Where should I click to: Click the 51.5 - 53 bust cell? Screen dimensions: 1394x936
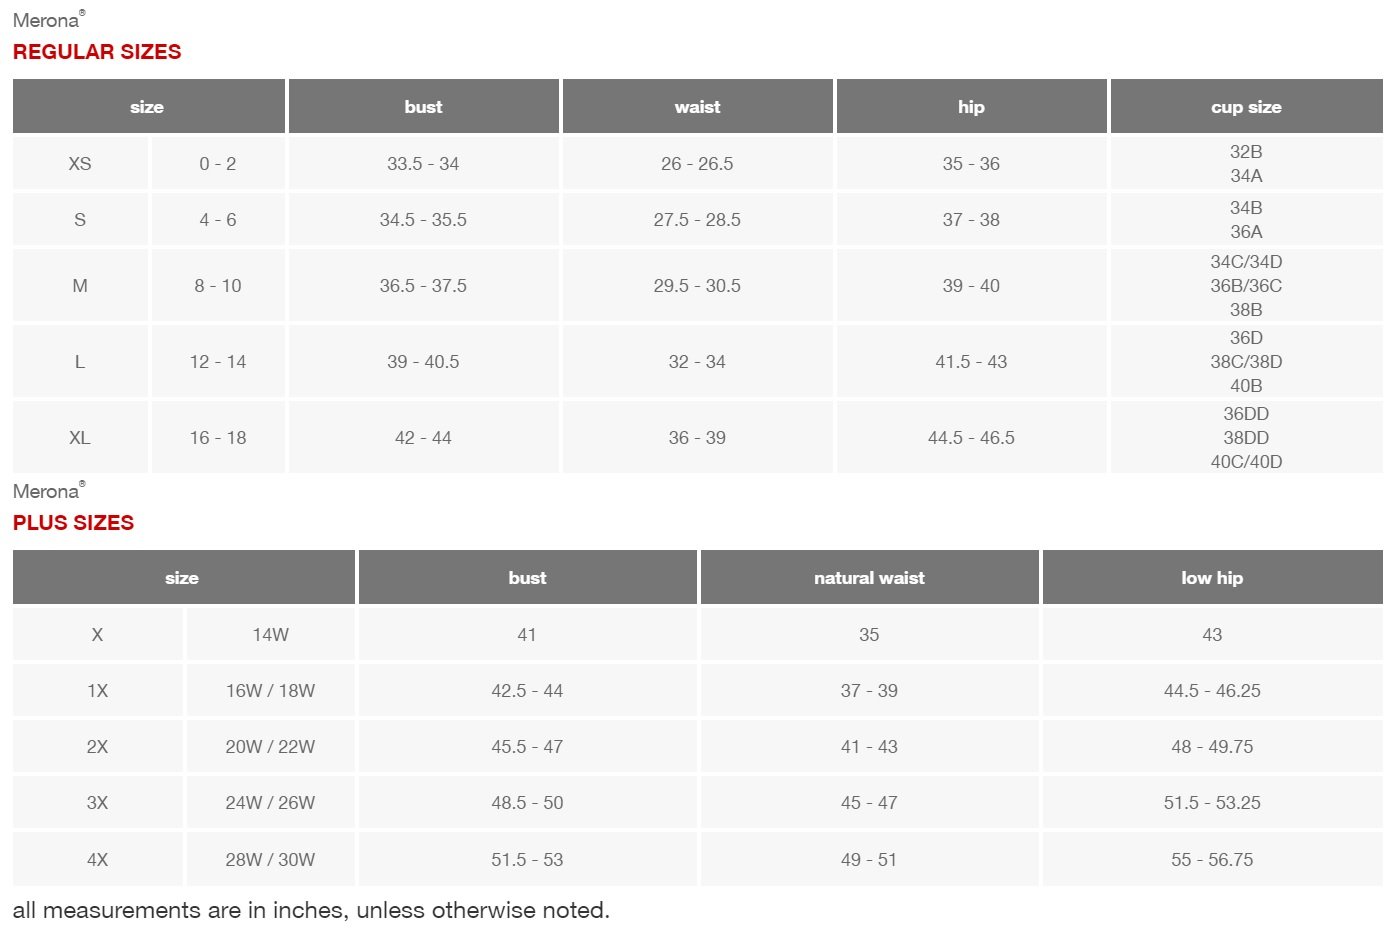527,860
